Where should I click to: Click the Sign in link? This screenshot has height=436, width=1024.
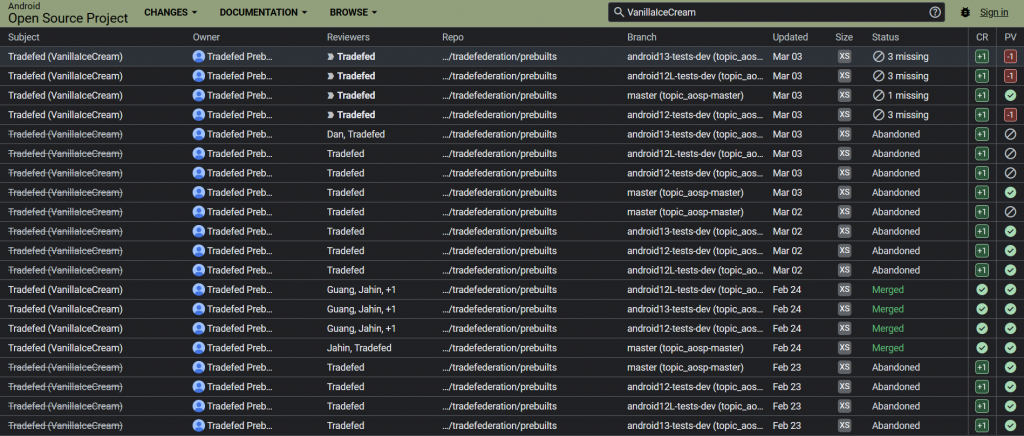[994, 12]
